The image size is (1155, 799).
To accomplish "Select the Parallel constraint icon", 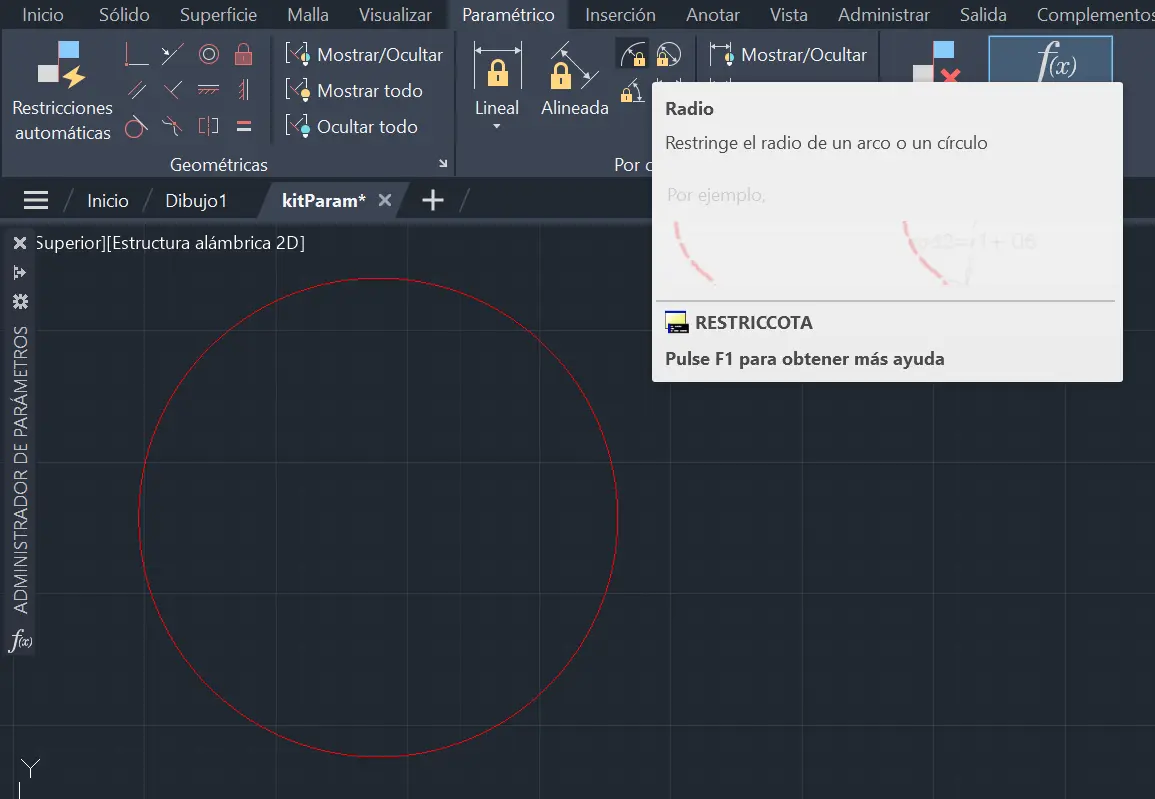I will pyautogui.click(x=137, y=89).
